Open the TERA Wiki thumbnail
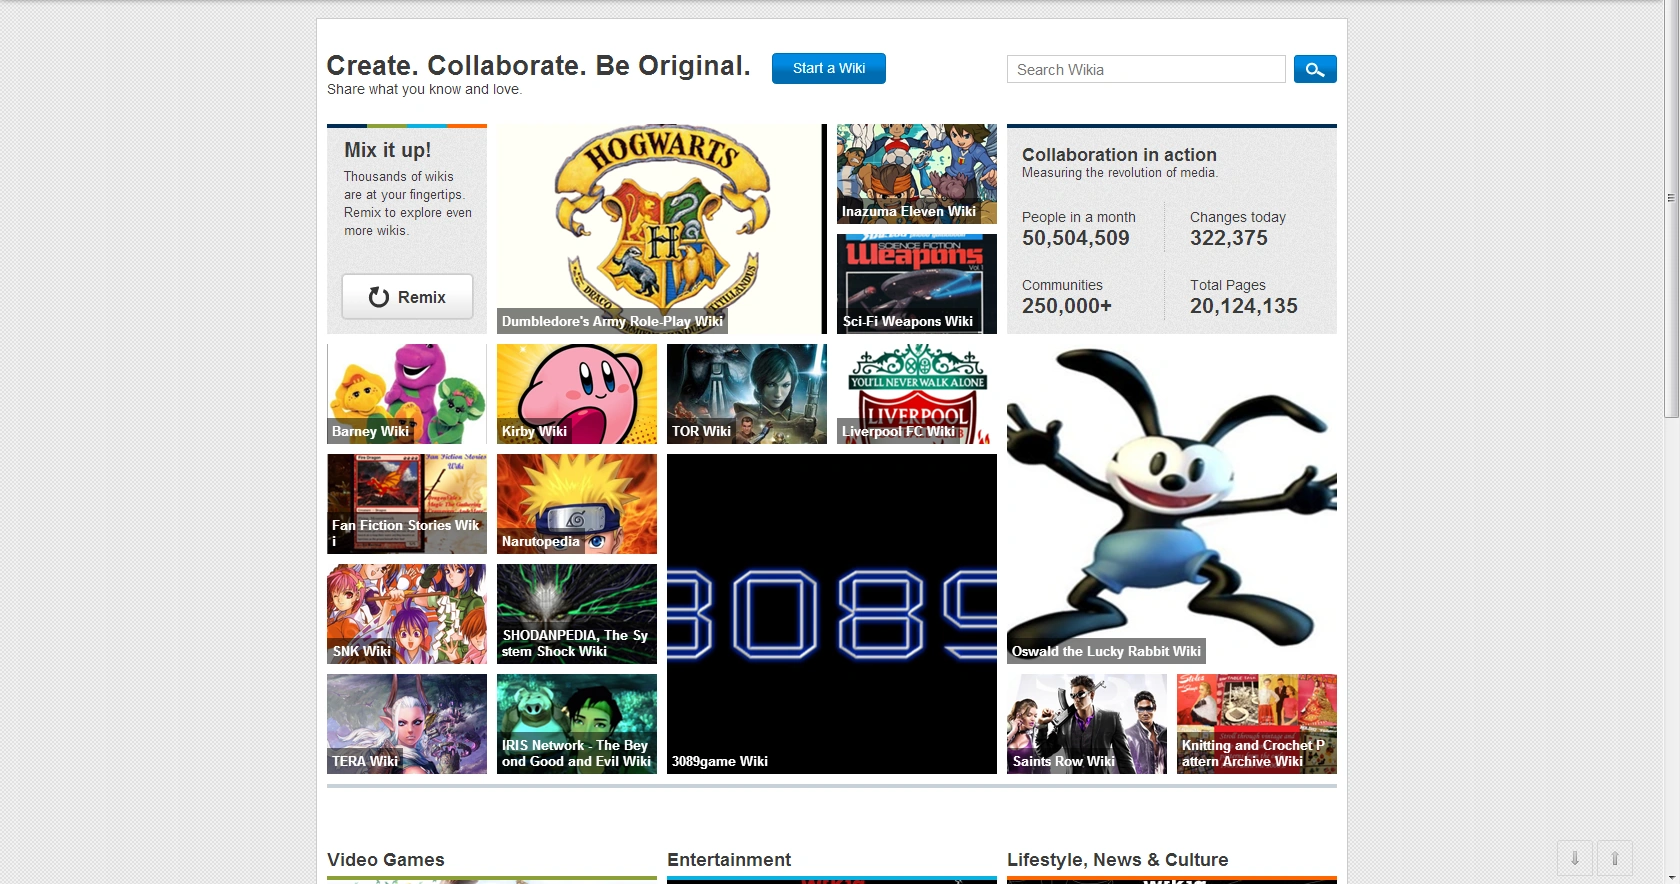This screenshot has width=1680, height=884. [407, 724]
